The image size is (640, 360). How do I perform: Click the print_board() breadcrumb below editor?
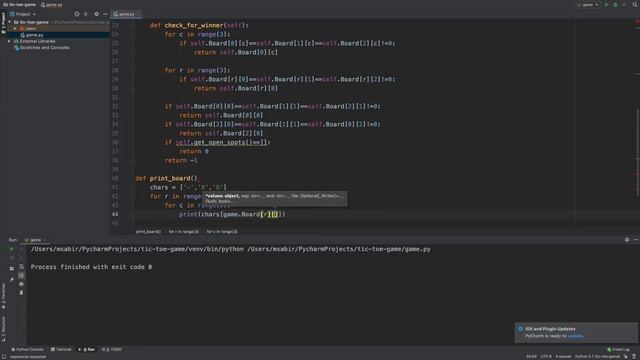click(148, 232)
